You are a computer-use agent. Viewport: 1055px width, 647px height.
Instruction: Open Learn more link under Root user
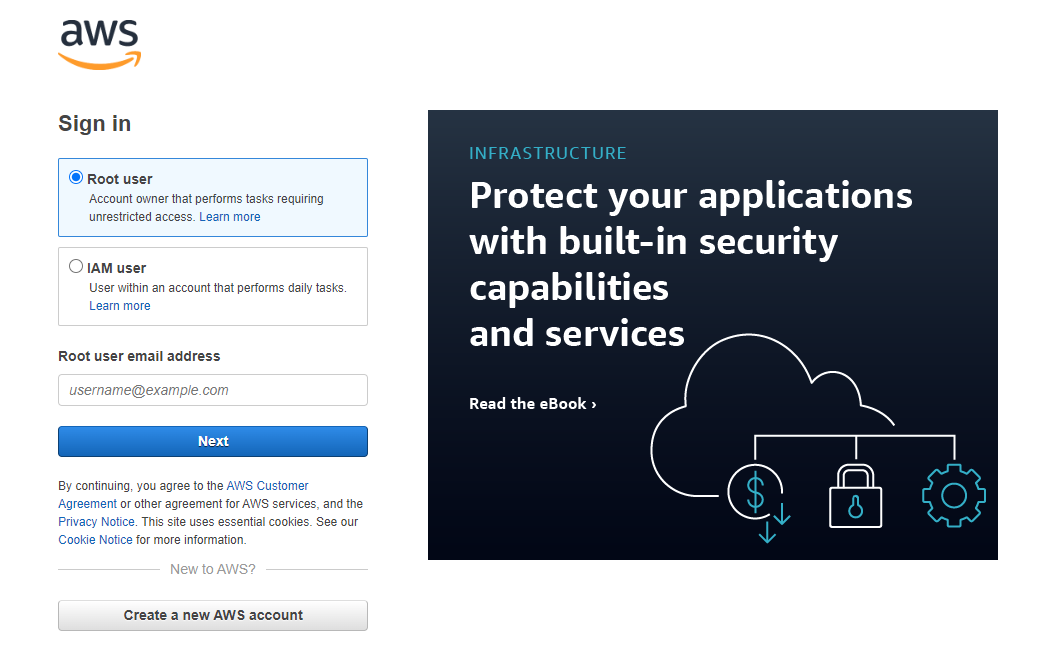pos(229,217)
